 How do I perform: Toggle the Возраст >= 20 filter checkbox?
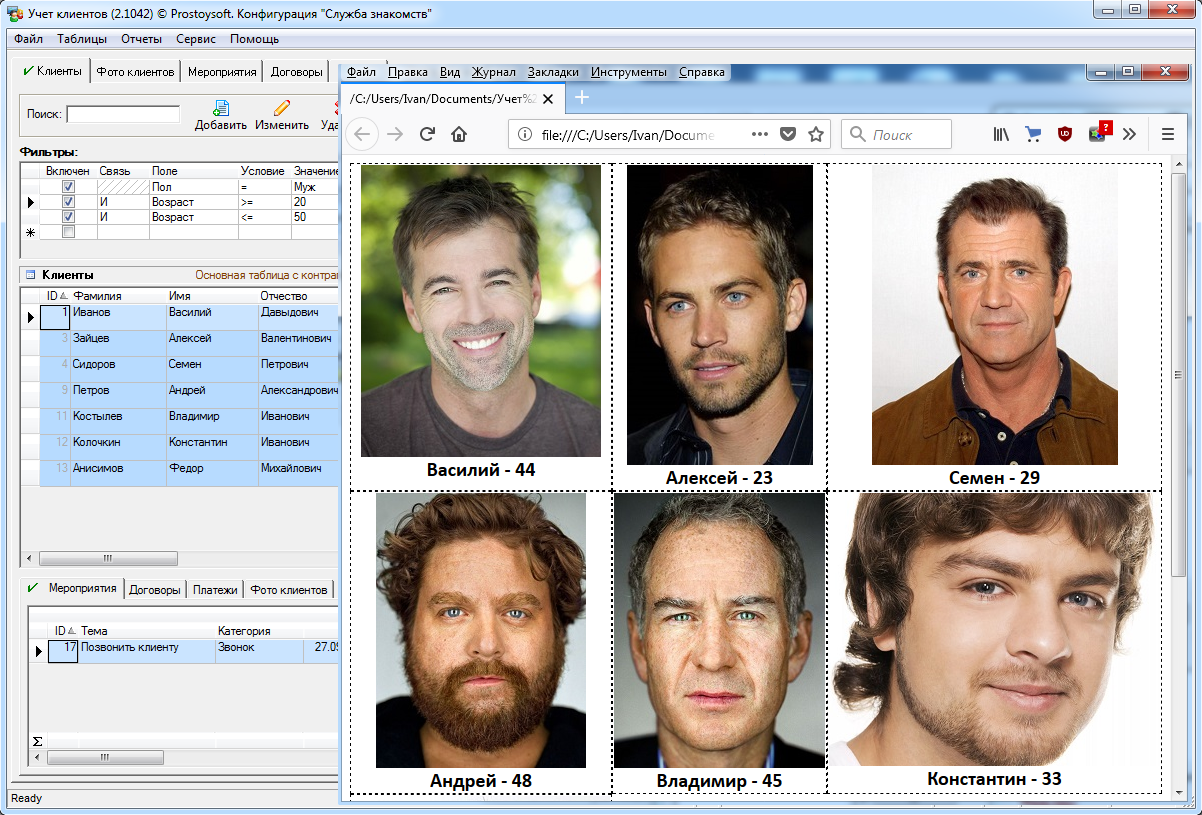69,202
